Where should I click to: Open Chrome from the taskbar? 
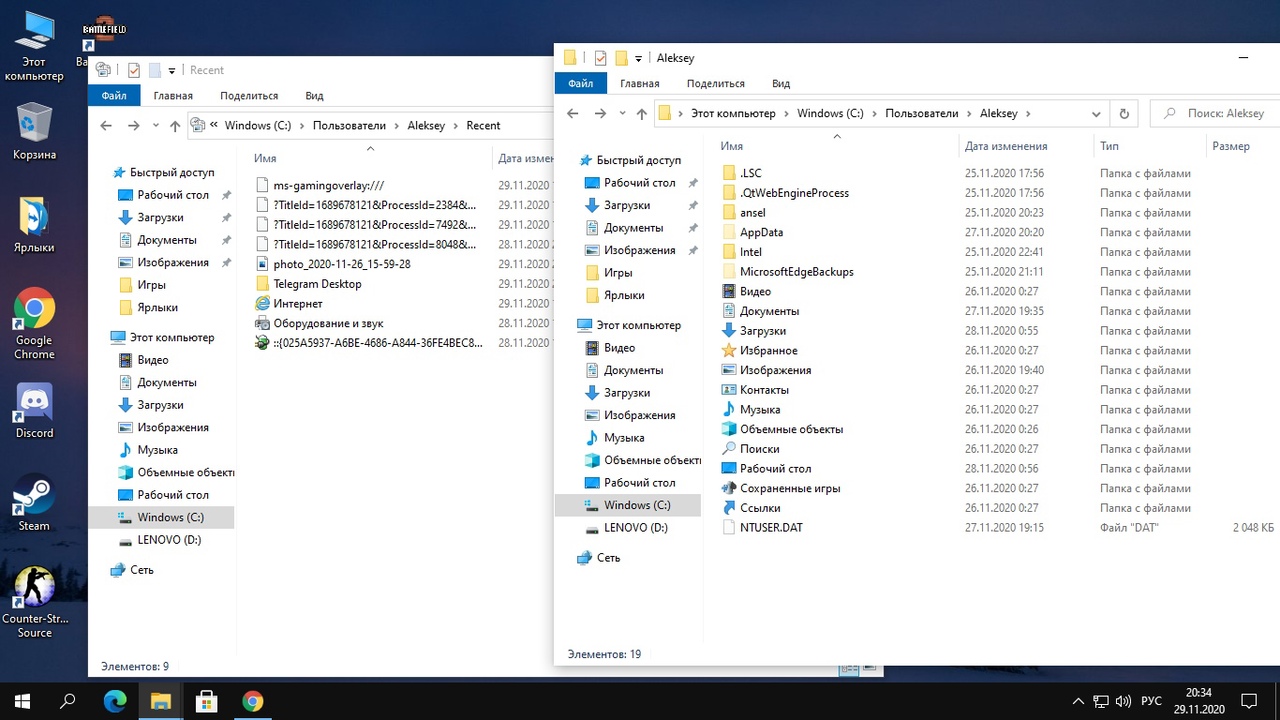(x=253, y=701)
